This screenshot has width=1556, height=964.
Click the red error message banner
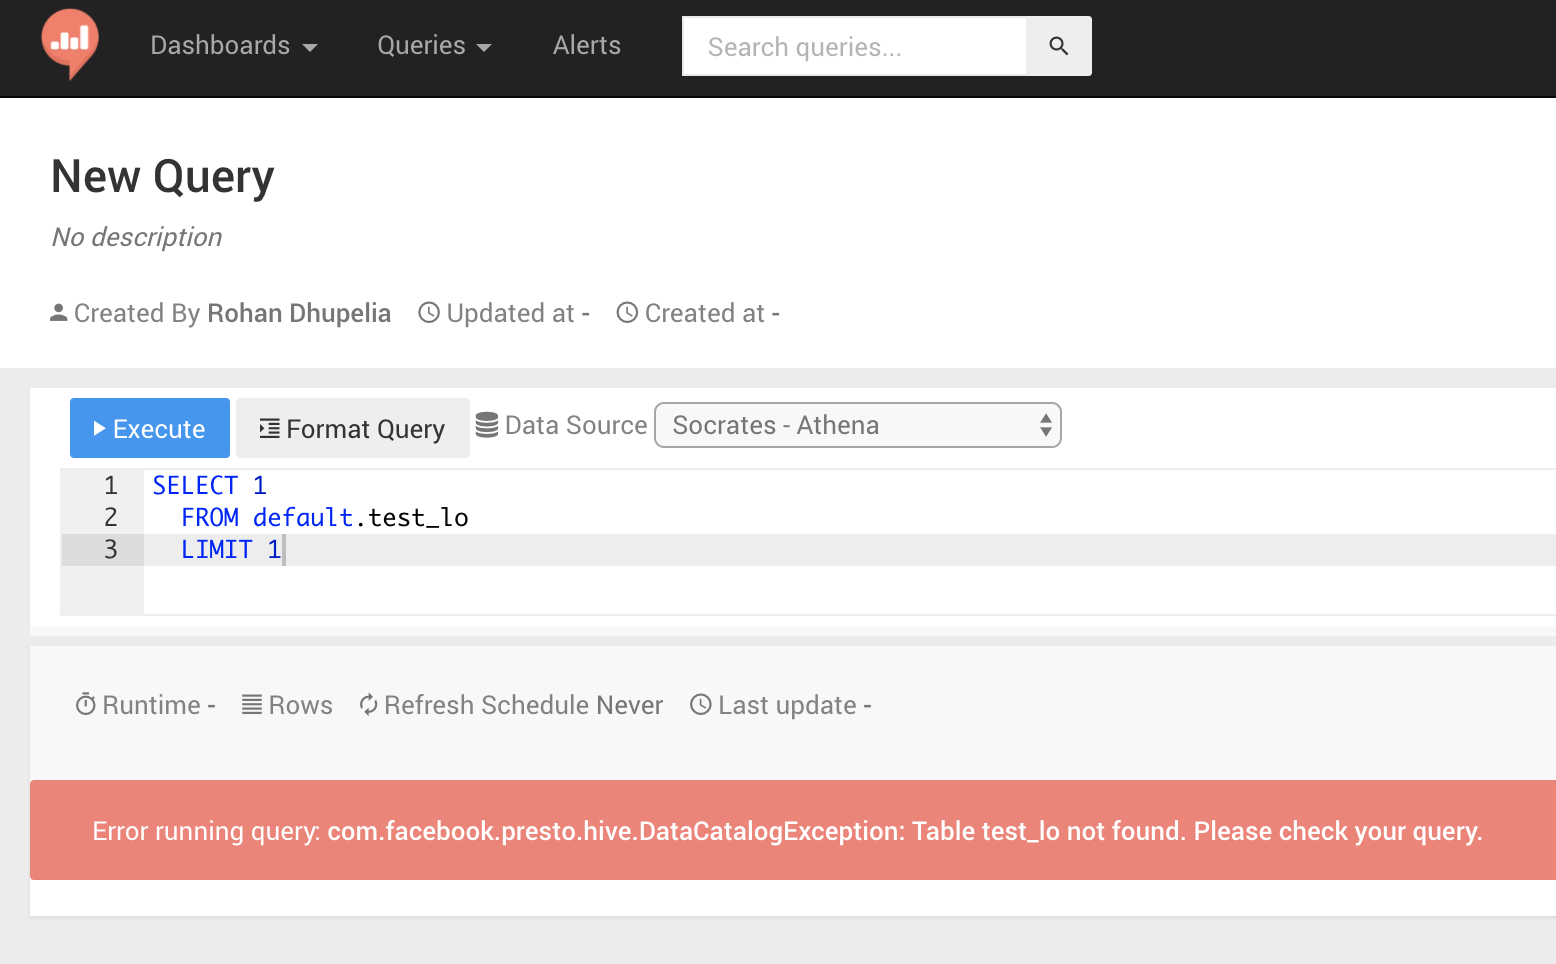tap(793, 830)
